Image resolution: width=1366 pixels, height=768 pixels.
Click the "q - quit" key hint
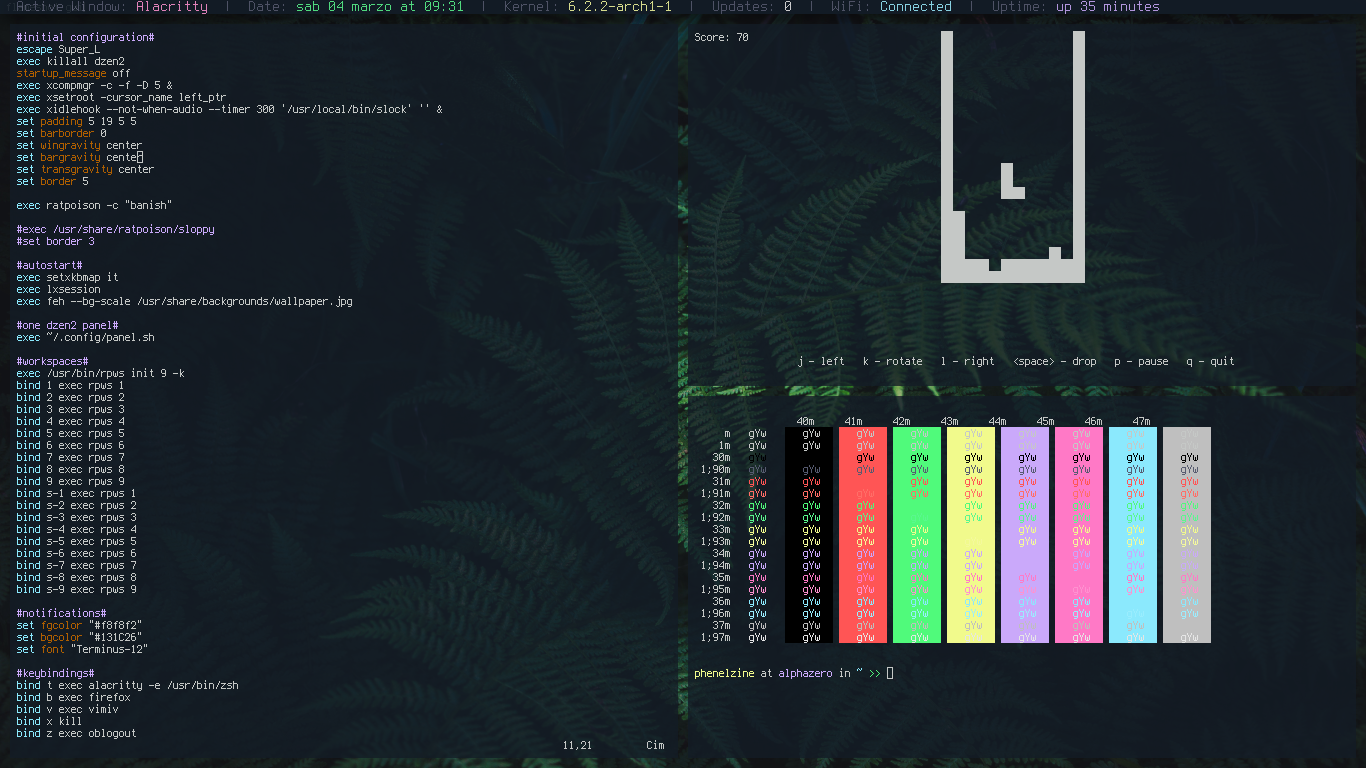pos(1210,361)
